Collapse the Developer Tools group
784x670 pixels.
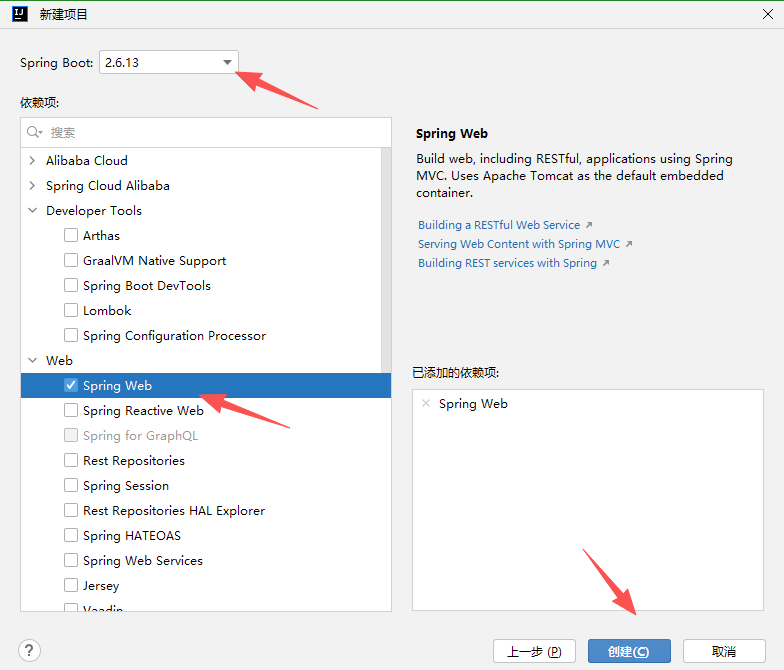pyautogui.click(x=33, y=210)
